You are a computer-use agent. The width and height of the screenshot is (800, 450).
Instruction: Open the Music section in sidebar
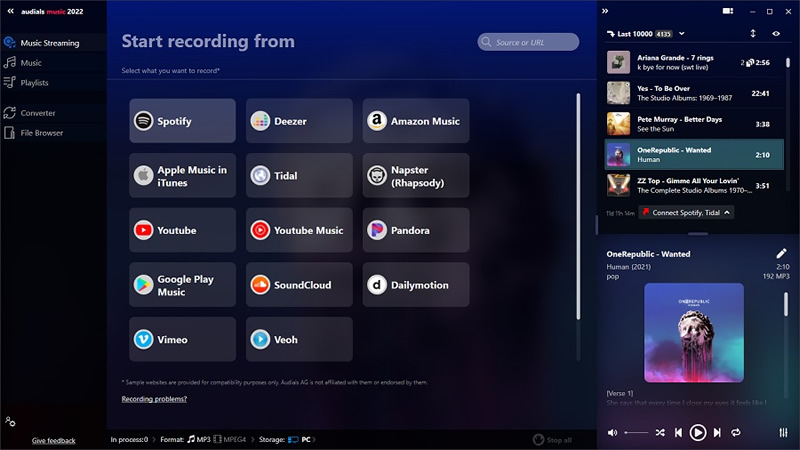(x=53, y=63)
